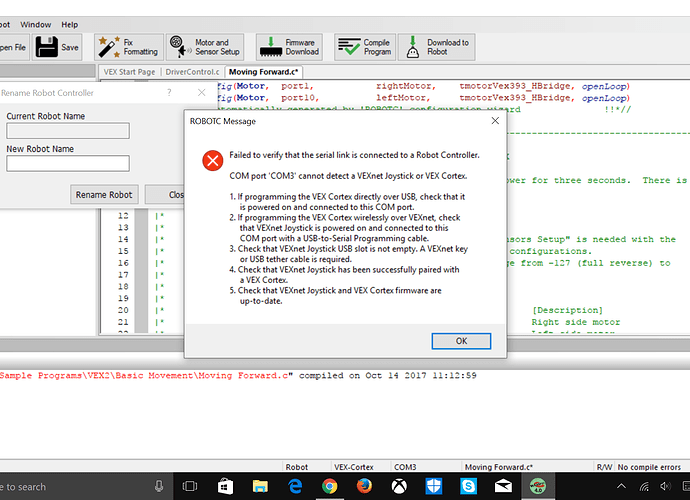Click the VEX-Cortex status bar entry

click(353, 467)
